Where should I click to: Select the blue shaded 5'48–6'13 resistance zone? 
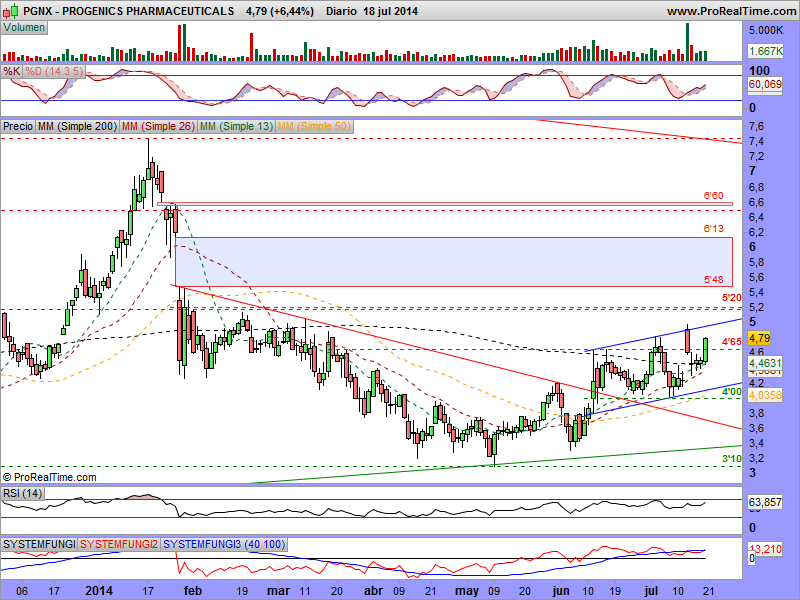pos(454,262)
